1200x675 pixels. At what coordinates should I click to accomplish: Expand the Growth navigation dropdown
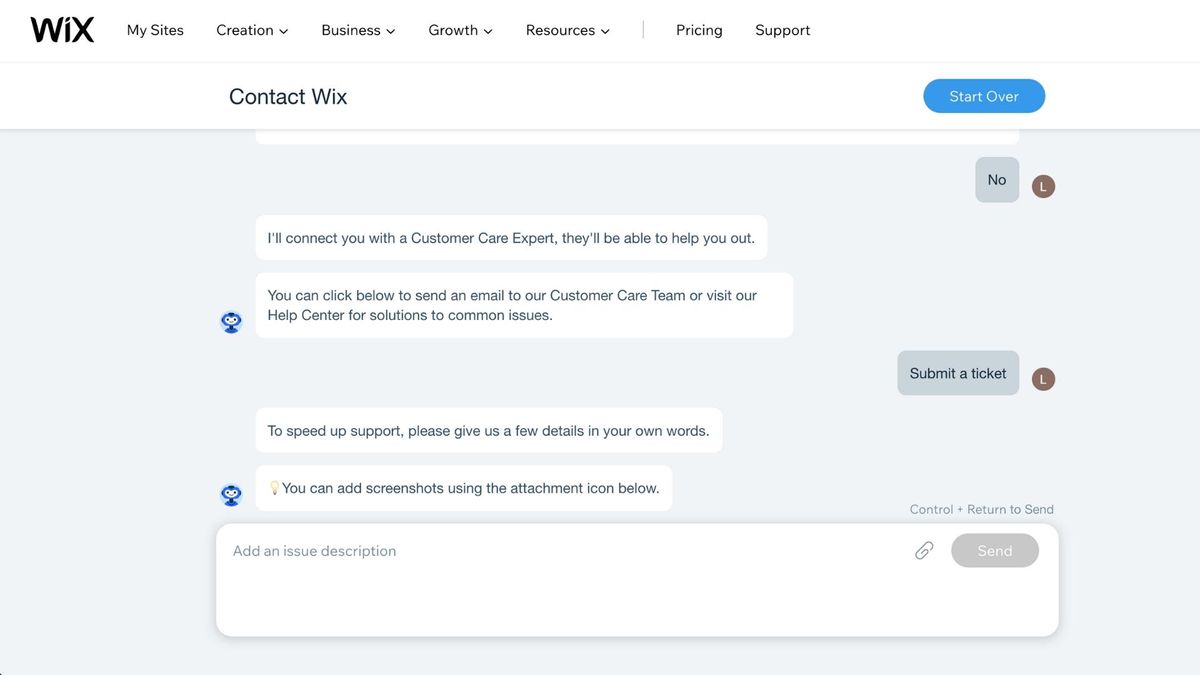[459, 30]
